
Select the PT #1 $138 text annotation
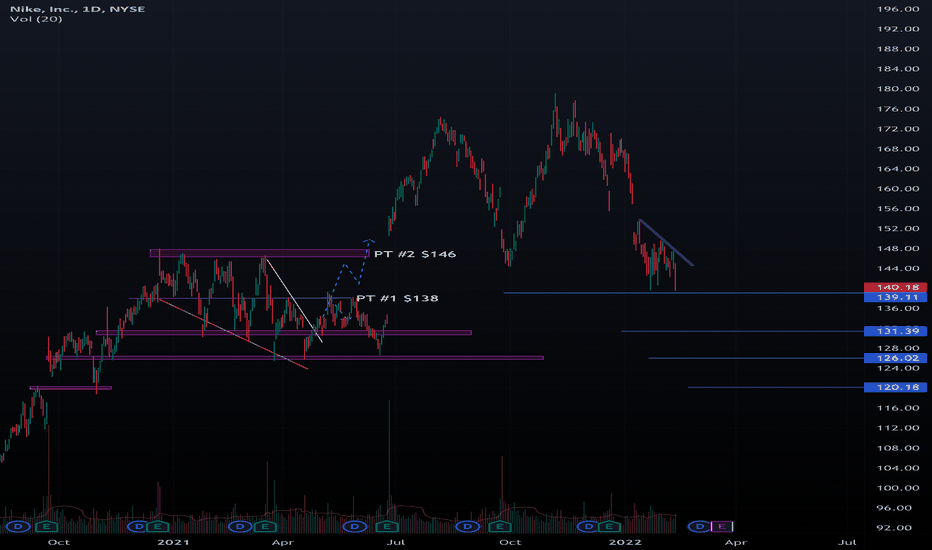pos(397,298)
